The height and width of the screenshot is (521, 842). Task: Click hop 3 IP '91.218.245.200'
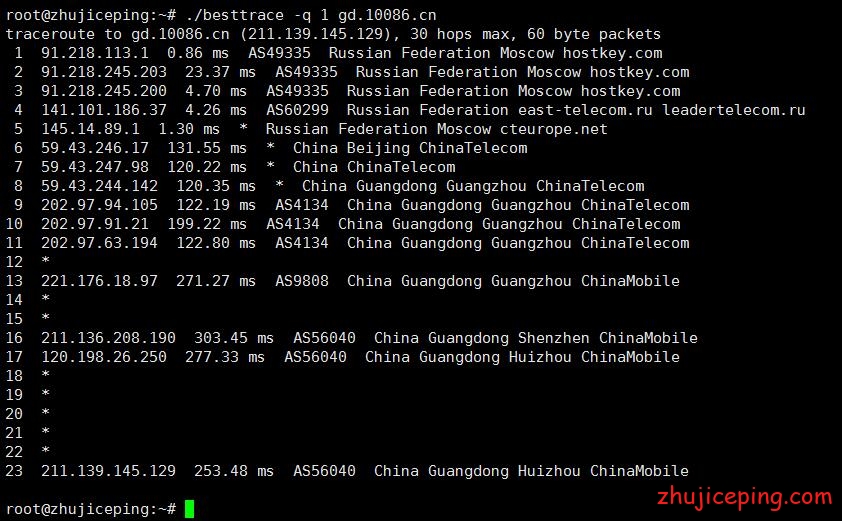tap(104, 91)
